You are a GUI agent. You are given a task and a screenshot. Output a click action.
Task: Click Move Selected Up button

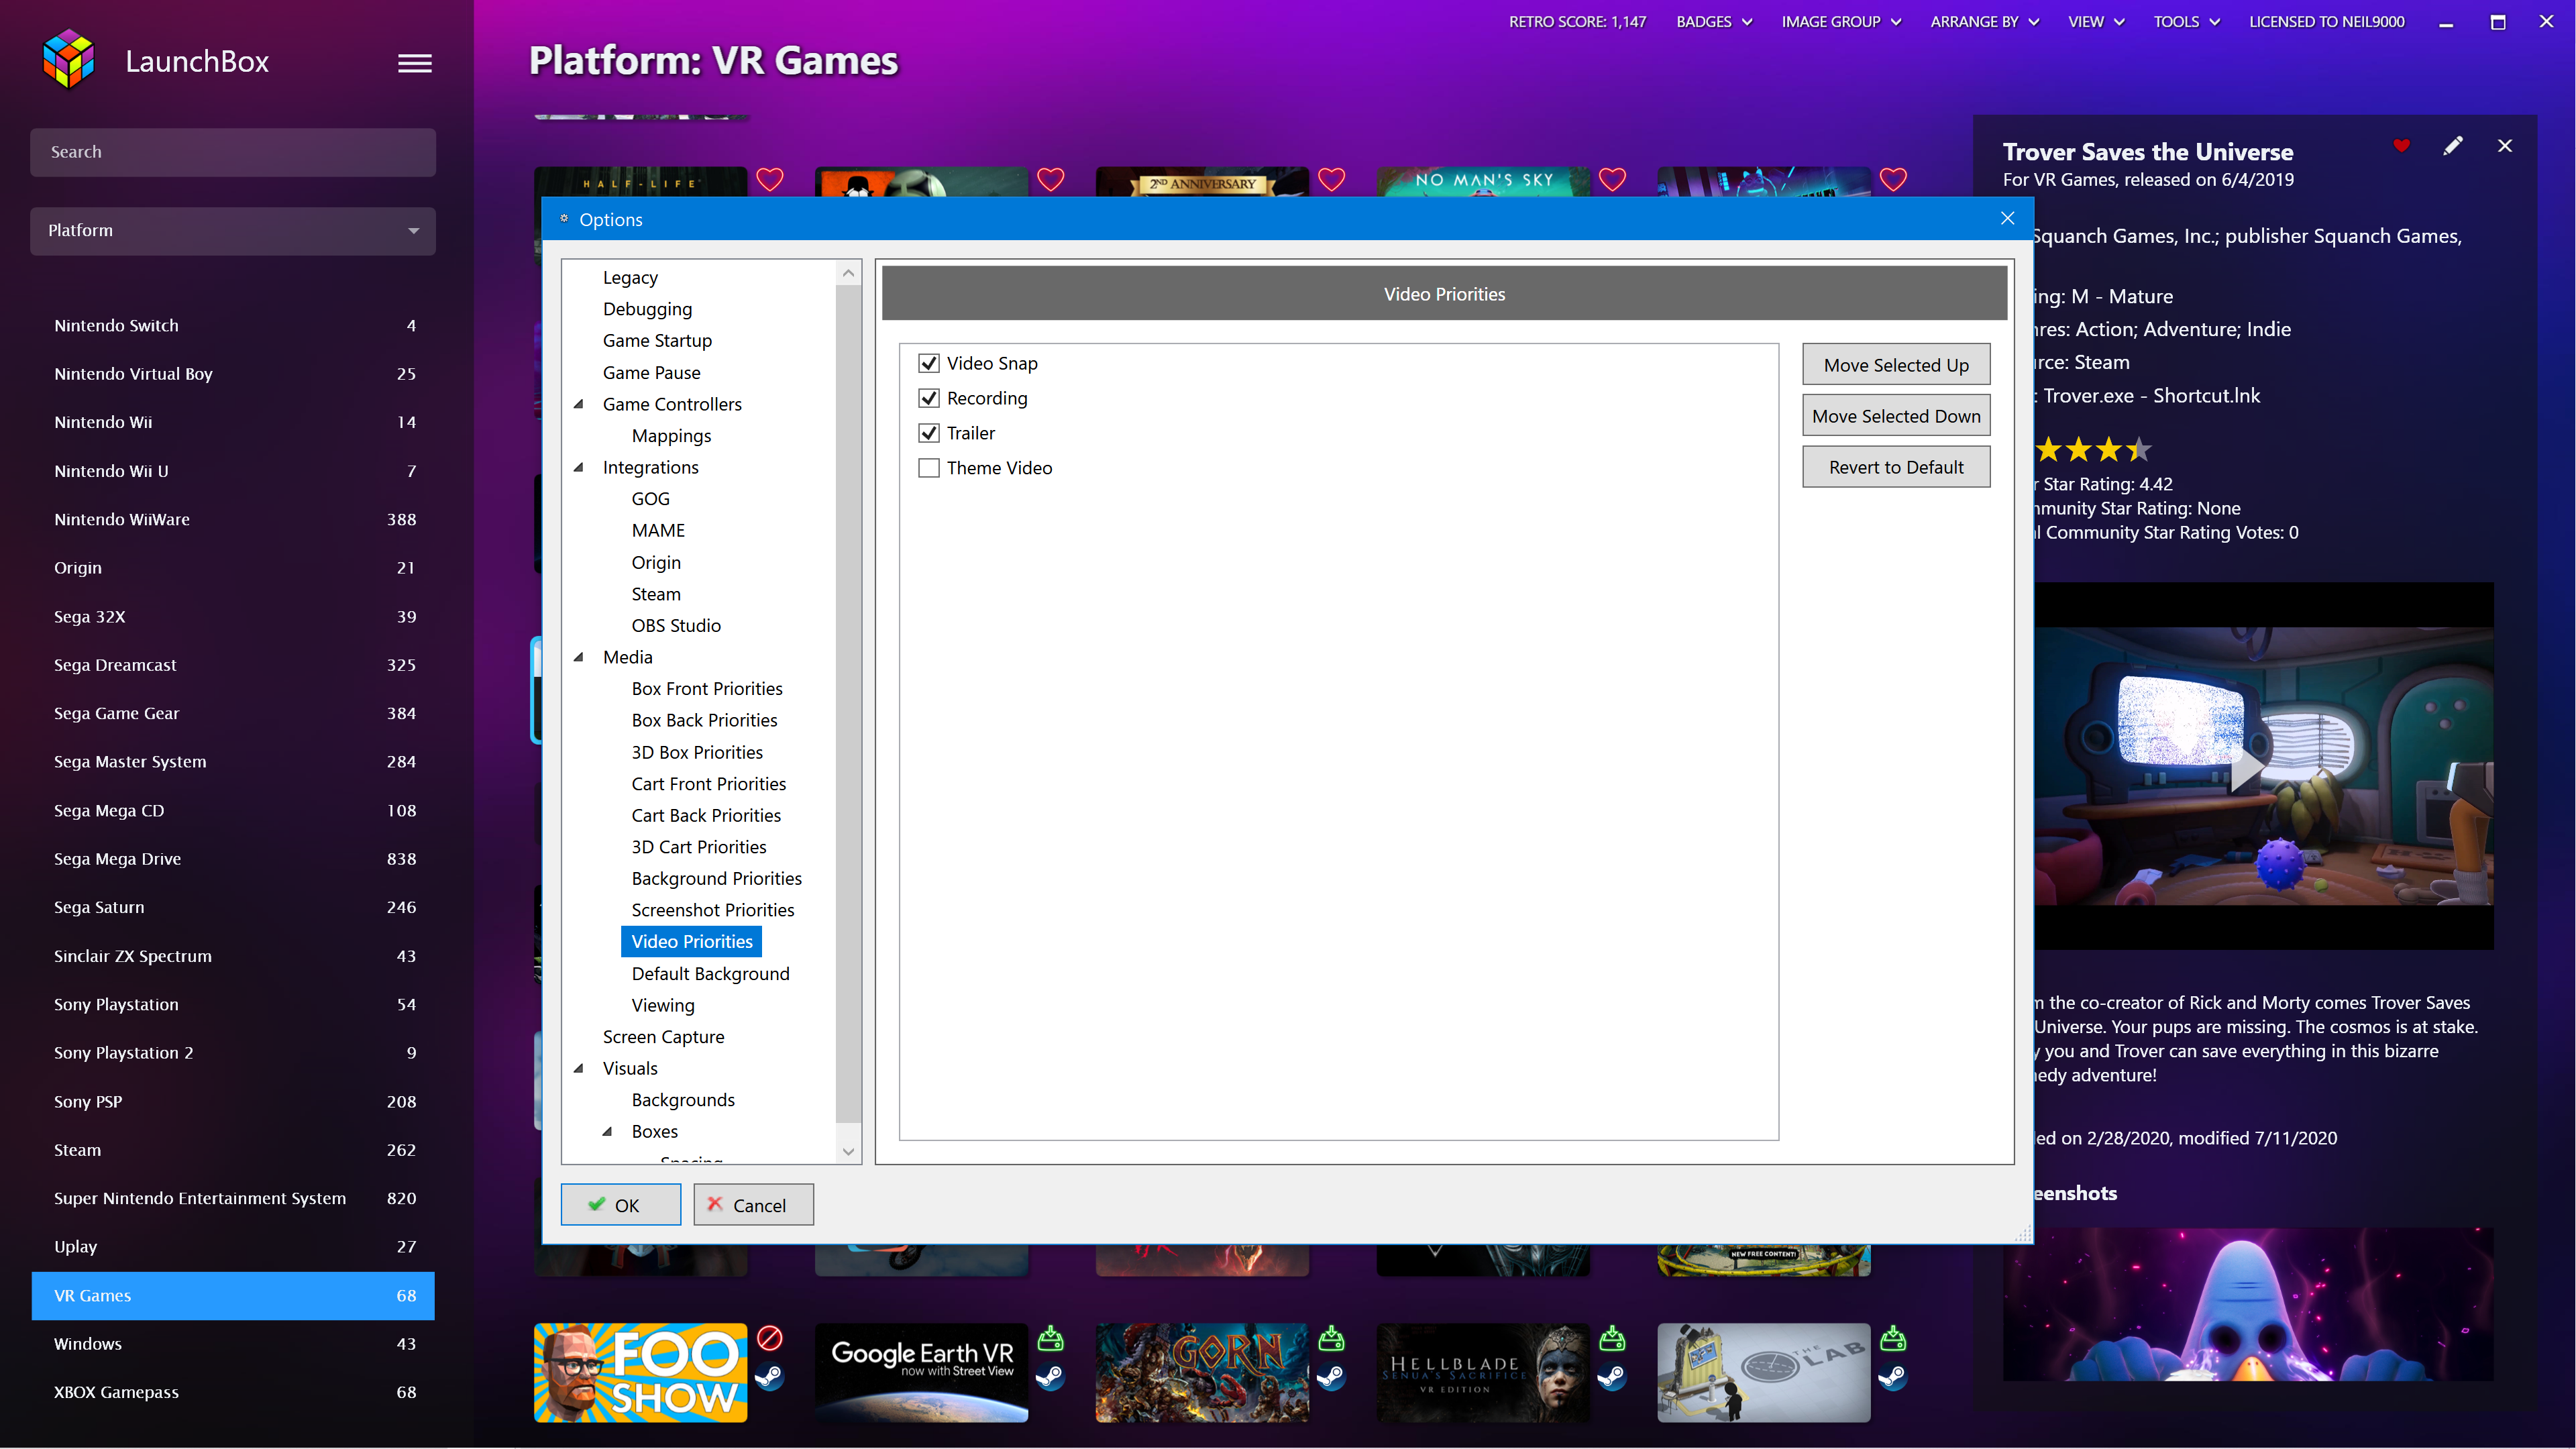1896,365
